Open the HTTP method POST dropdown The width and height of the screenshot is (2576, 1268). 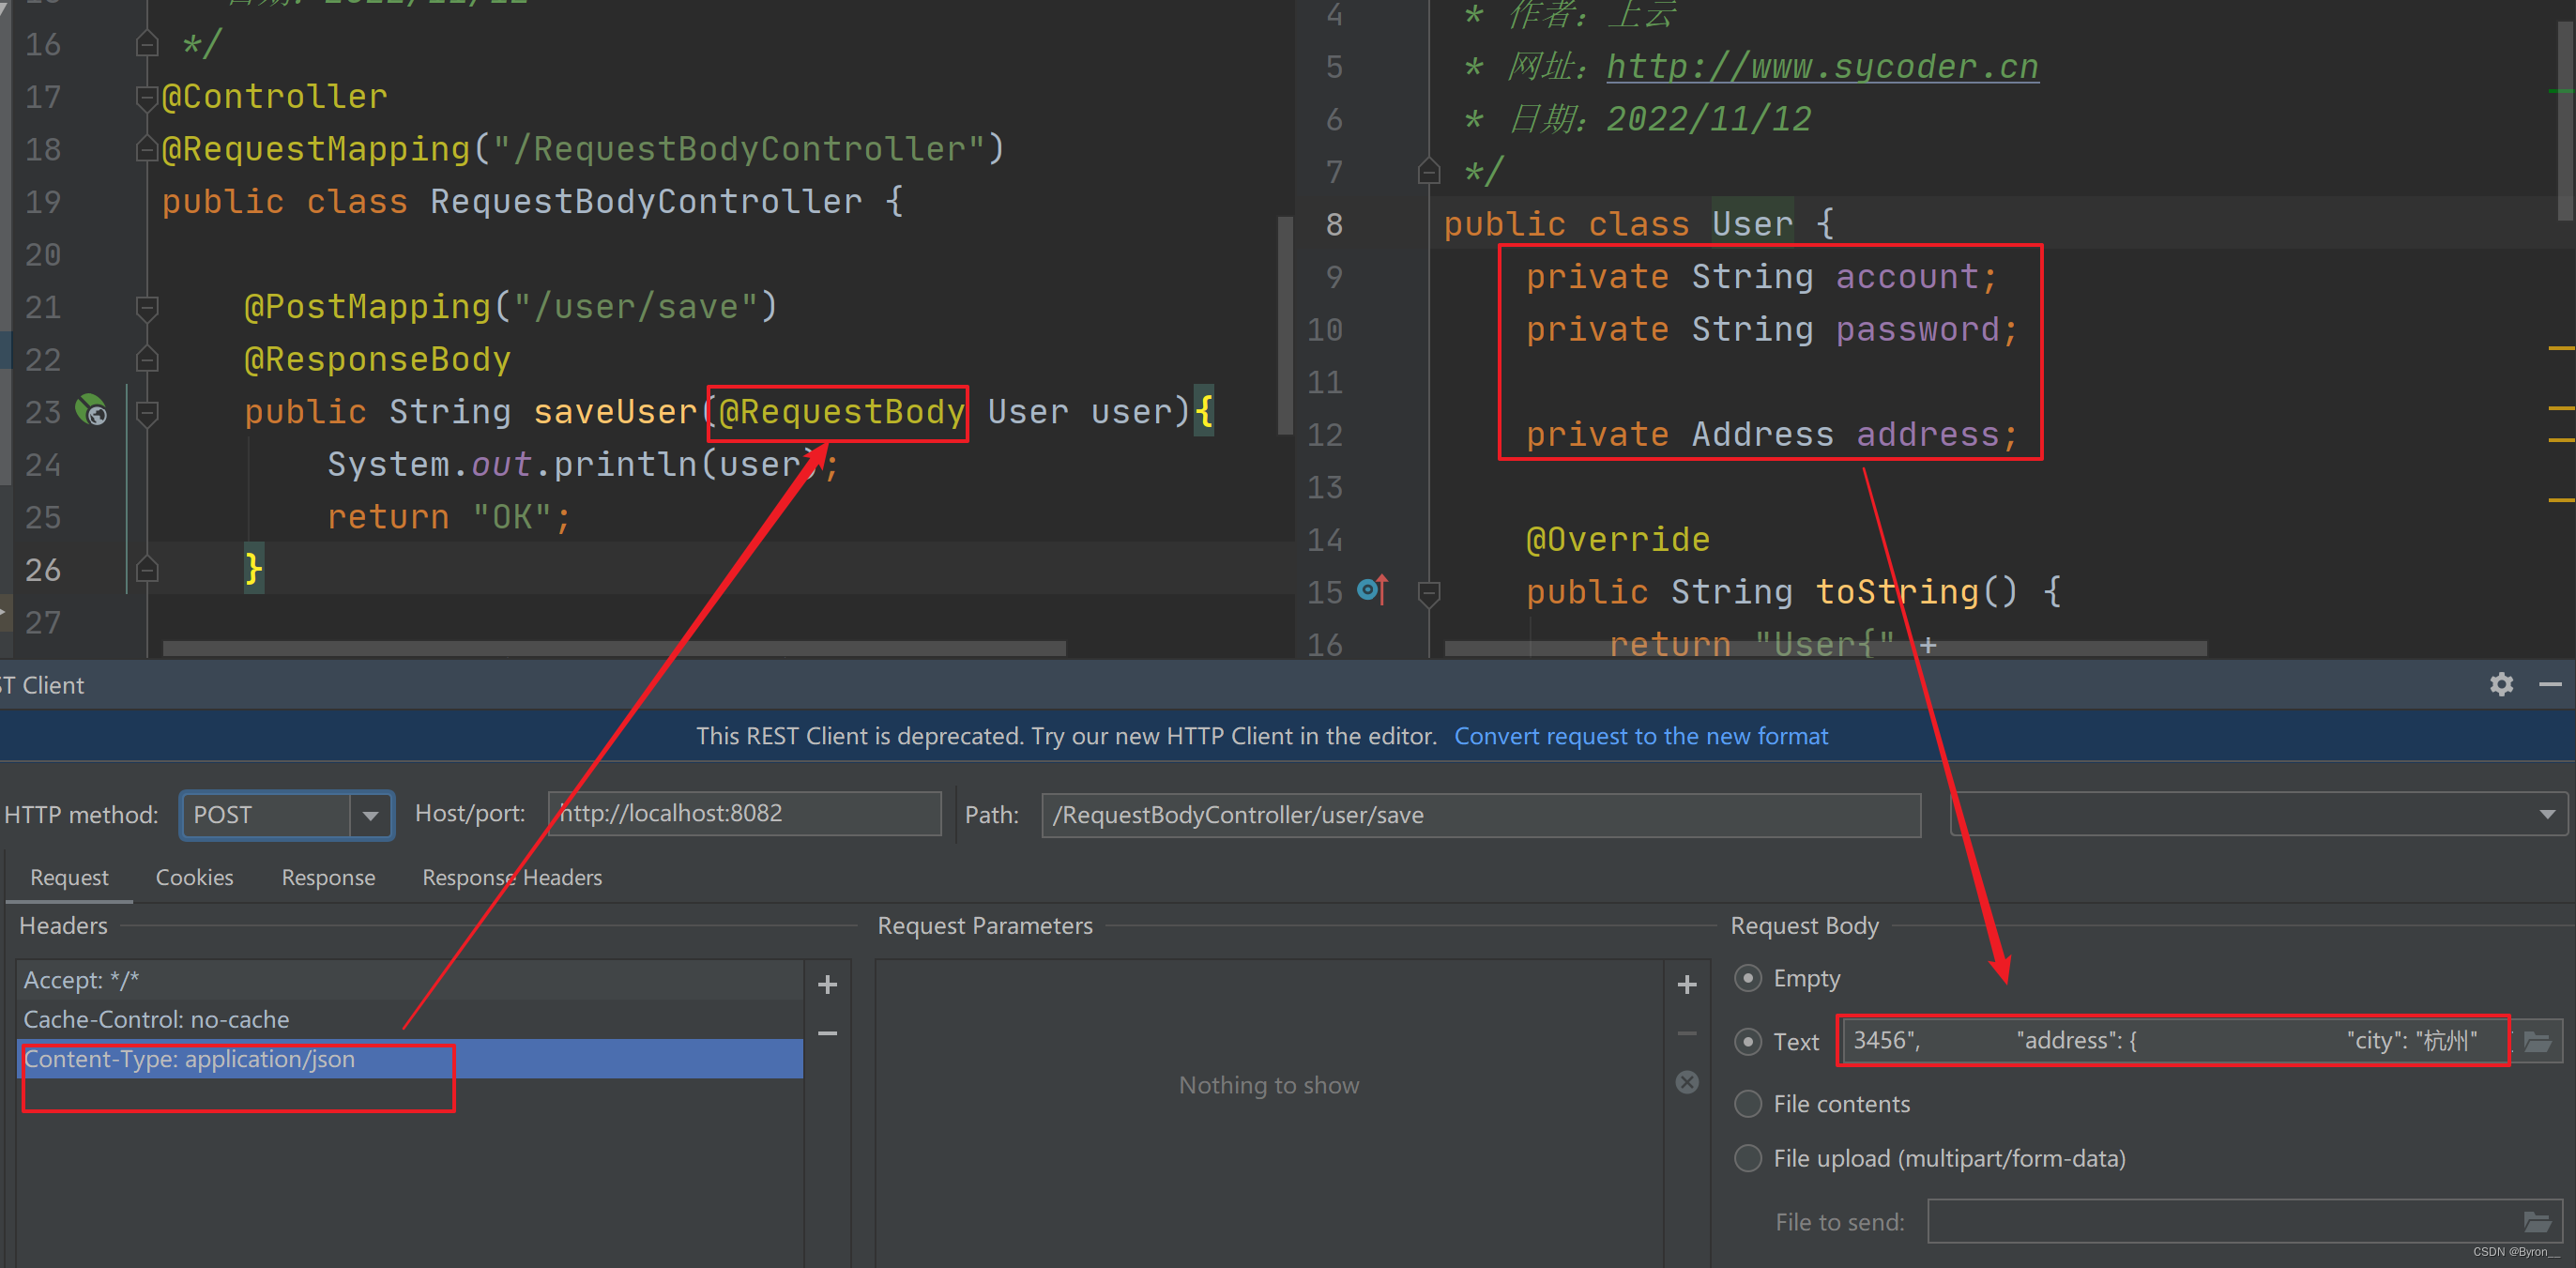(370, 815)
